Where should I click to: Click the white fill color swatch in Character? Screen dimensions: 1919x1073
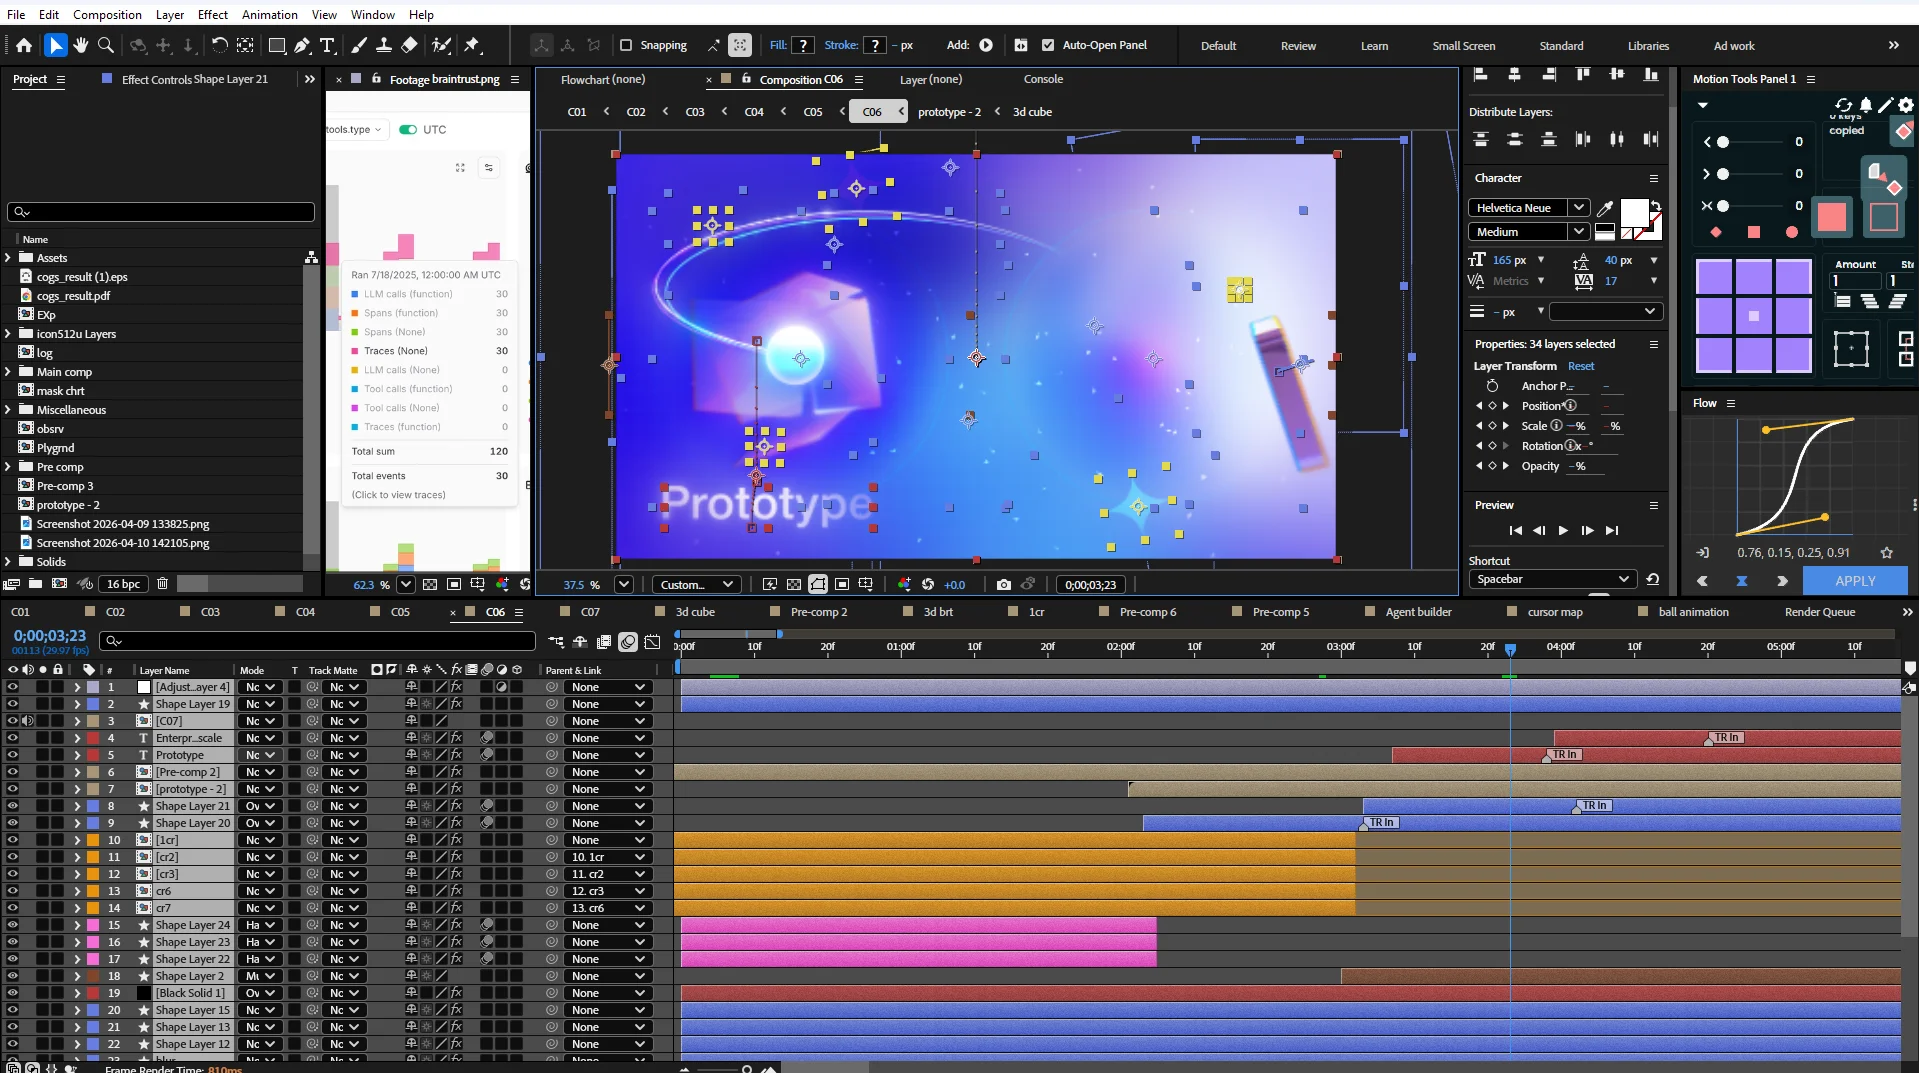pyautogui.click(x=1634, y=213)
